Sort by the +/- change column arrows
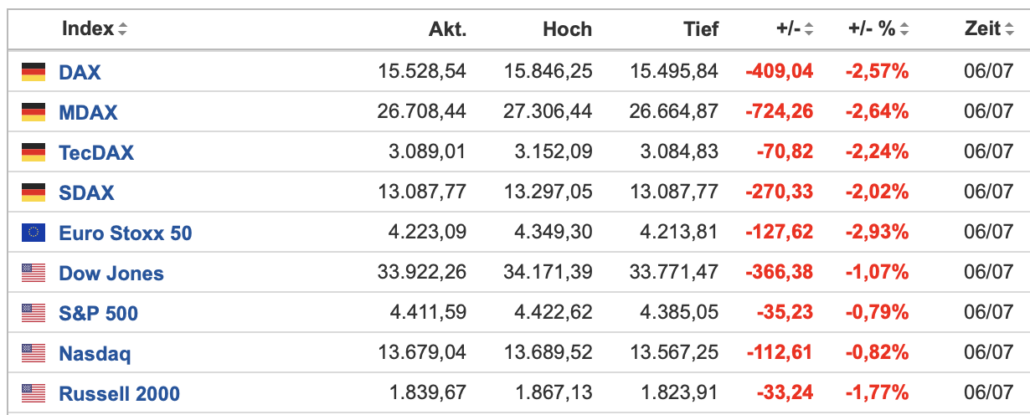This screenshot has width=1030, height=415. [809, 30]
